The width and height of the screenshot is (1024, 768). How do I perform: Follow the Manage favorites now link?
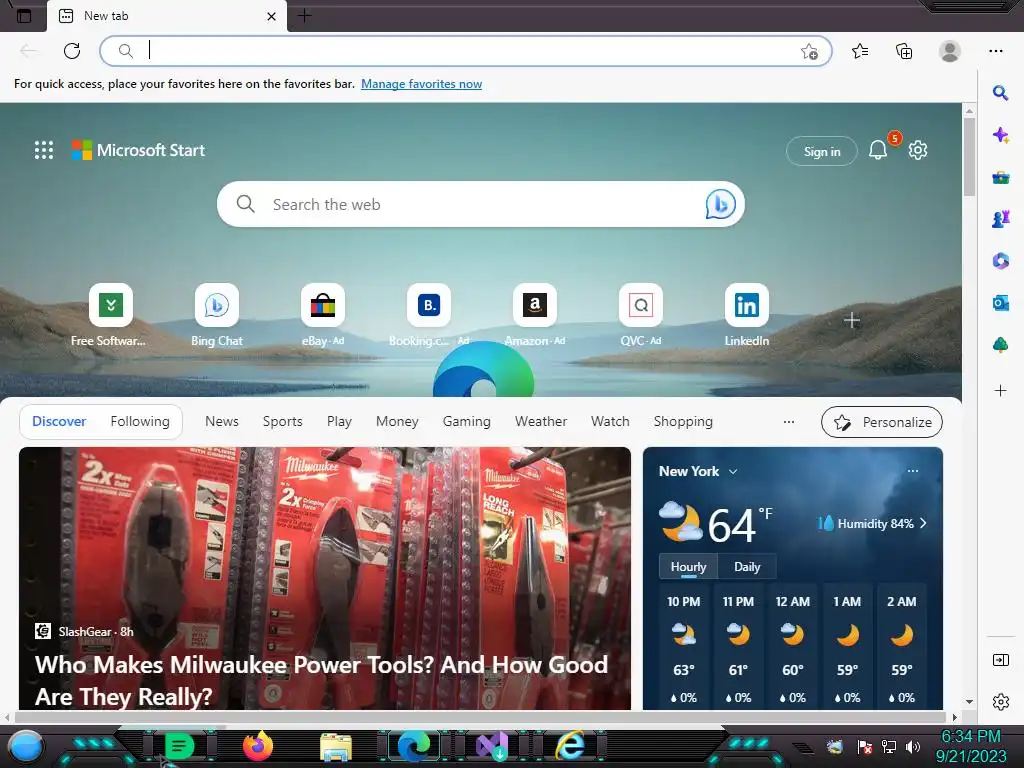tap(421, 84)
